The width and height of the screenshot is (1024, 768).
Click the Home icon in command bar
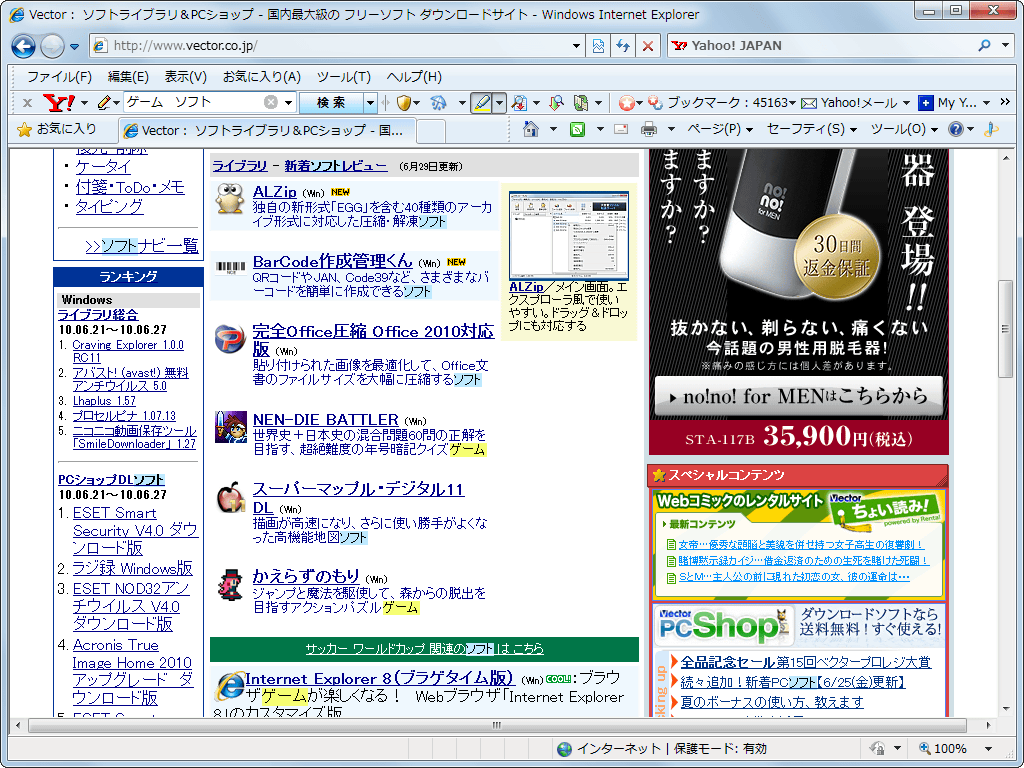pyautogui.click(x=531, y=129)
